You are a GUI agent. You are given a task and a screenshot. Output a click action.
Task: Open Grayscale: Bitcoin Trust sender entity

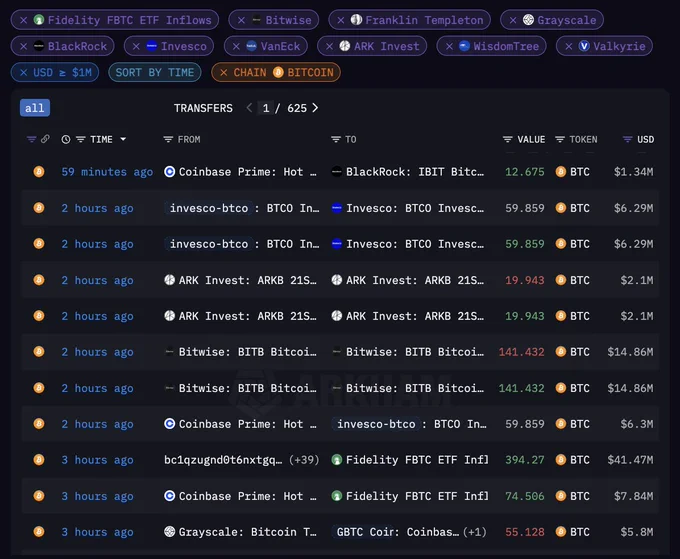click(x=247, y=532)
